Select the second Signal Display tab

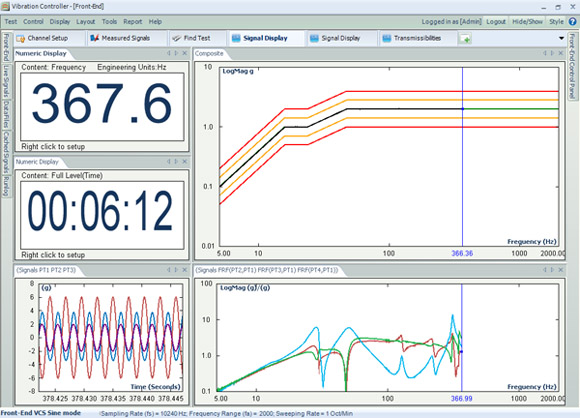(x=341, y=38)
